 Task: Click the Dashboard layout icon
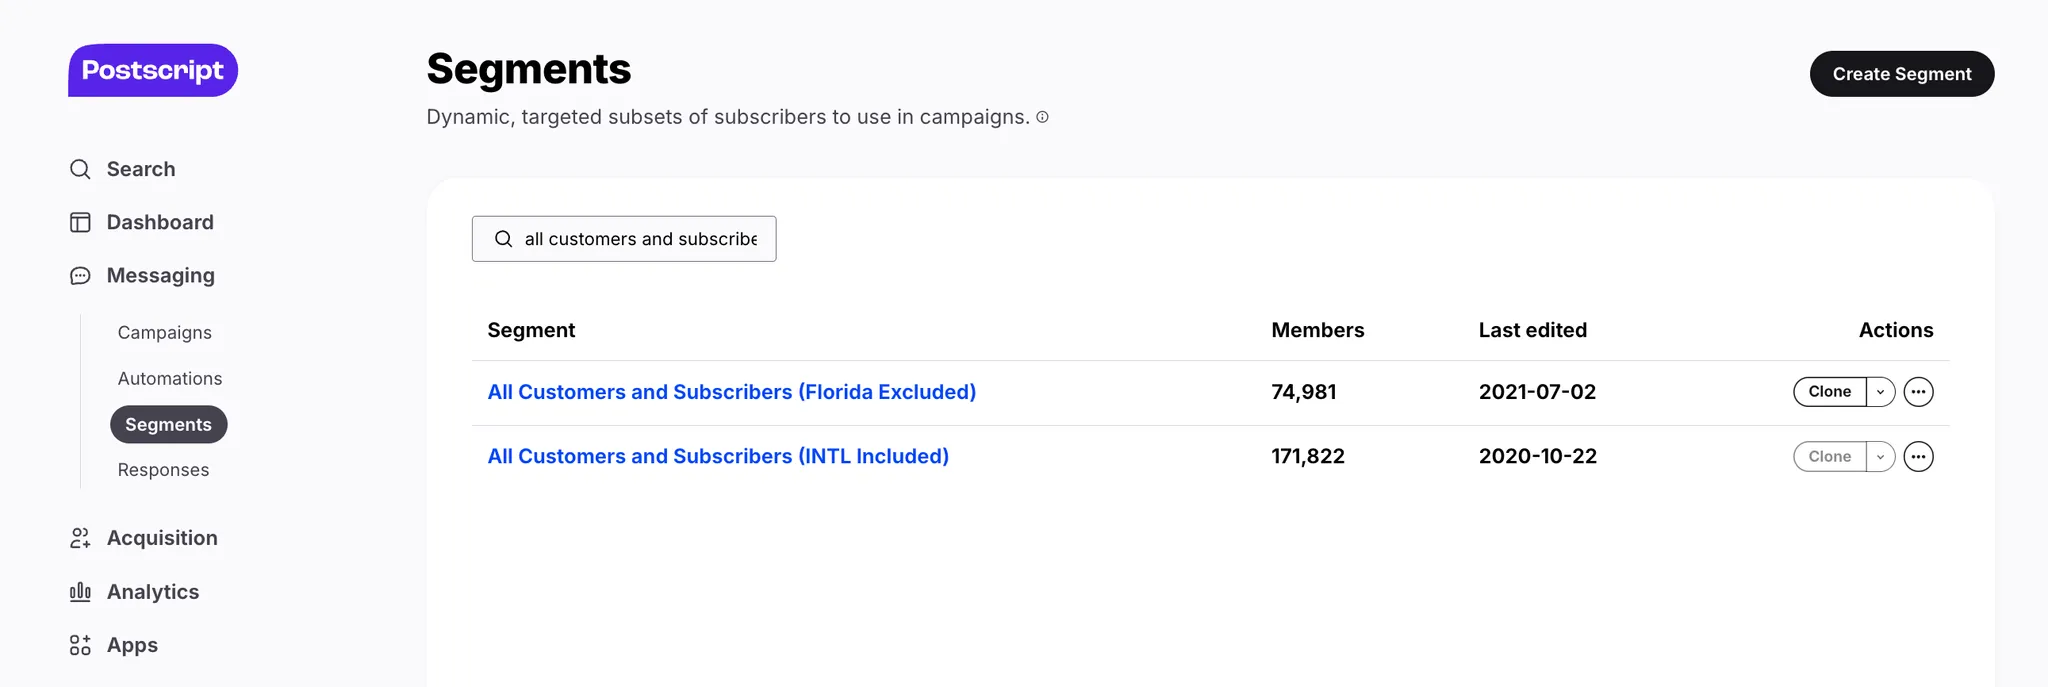pyautogui.click(x=80, y=222)
